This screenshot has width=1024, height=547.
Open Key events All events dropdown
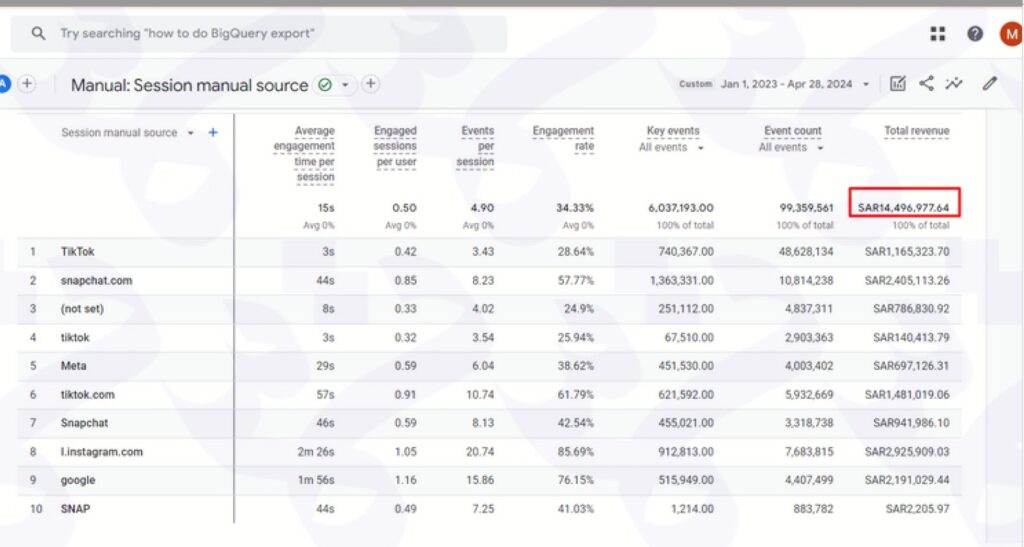pyautogui.click(x=671, y=148)
